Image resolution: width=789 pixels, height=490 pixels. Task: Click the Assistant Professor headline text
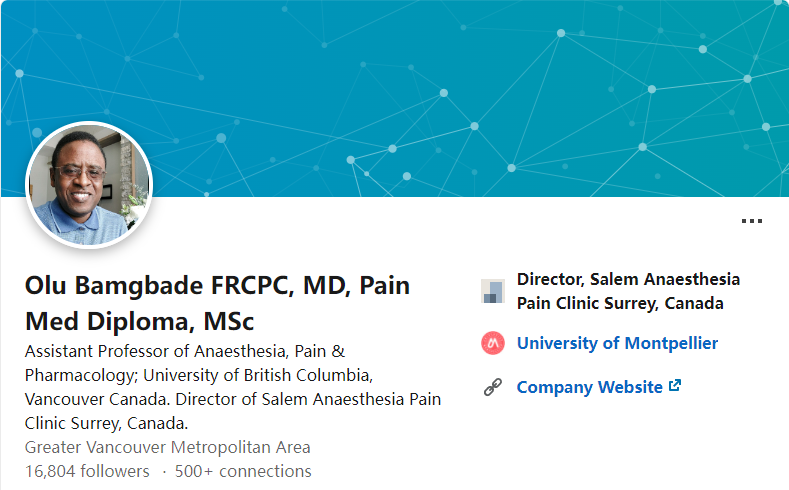pyautogui.click(x=185, y=351)
